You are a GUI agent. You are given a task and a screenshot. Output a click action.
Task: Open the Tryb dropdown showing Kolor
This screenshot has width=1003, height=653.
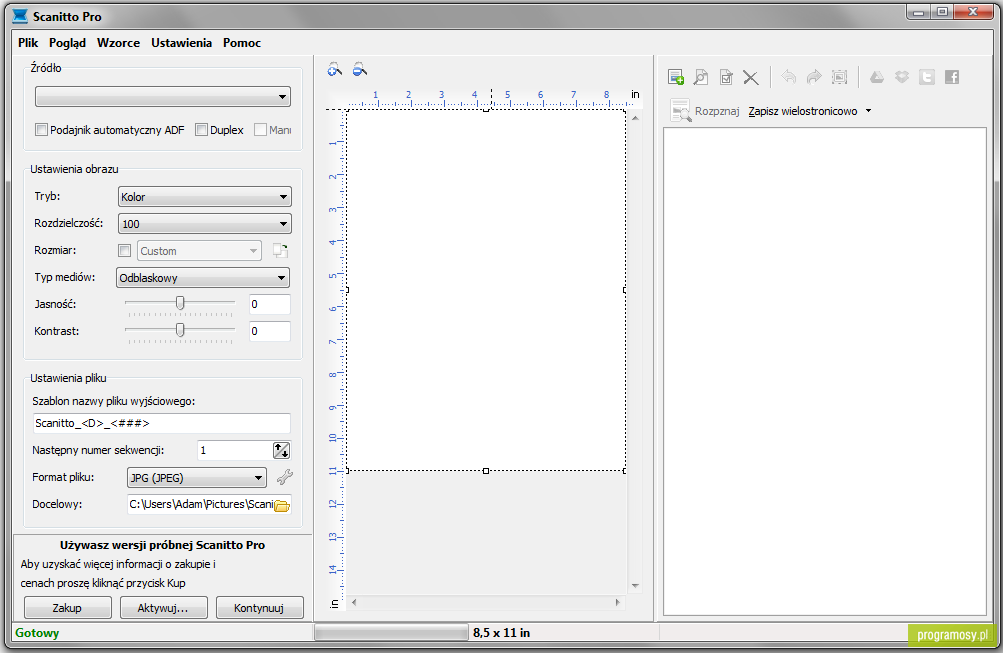pos(205,197)
